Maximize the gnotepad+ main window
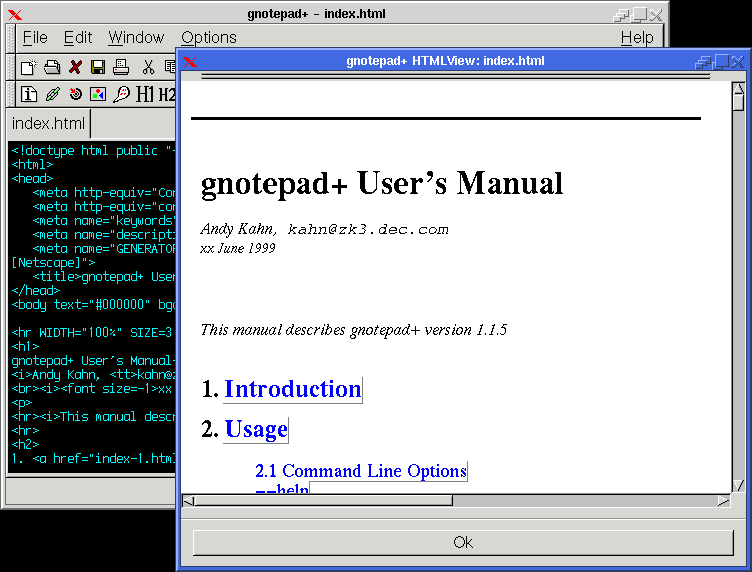 coord(639,15)
